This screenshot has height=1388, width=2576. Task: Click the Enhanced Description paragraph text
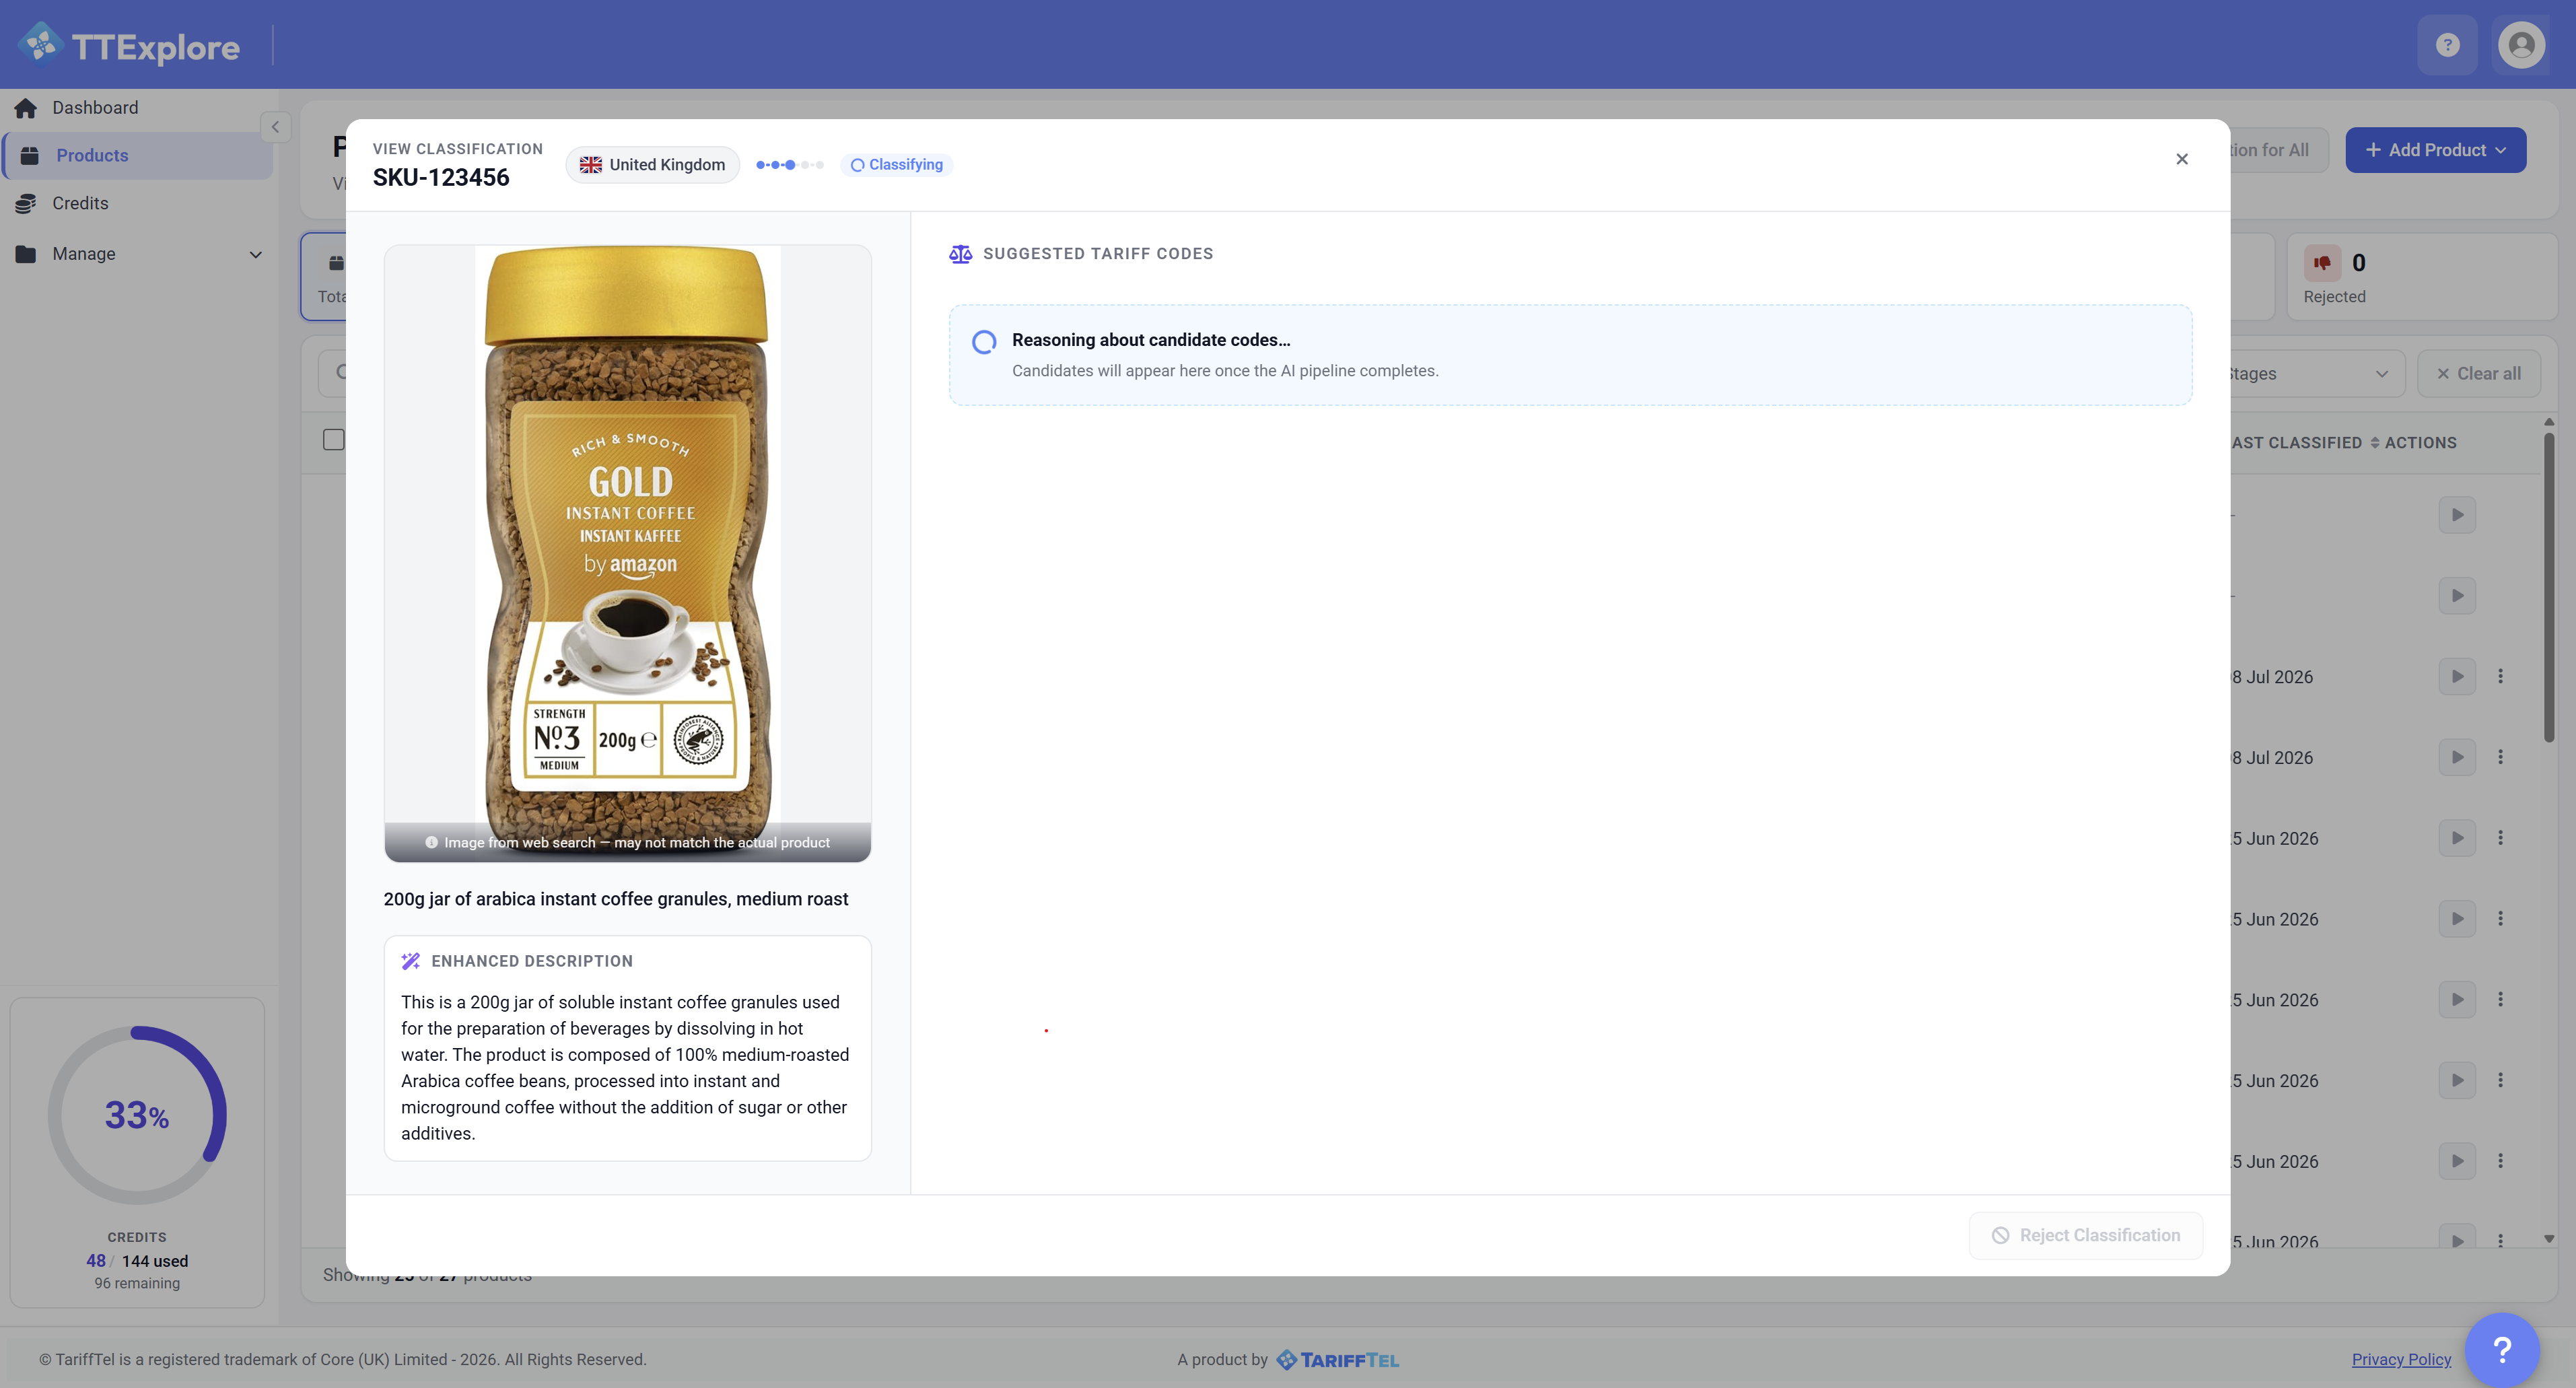626,1068
